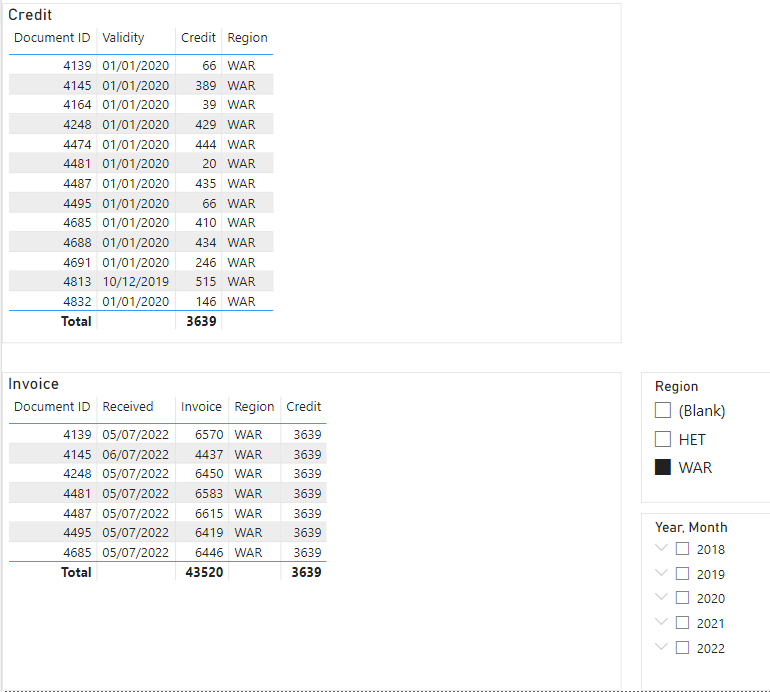Select credit value 429 for document 4248
This screenshot has width=770, height=692.
click(x=206, y=125)
